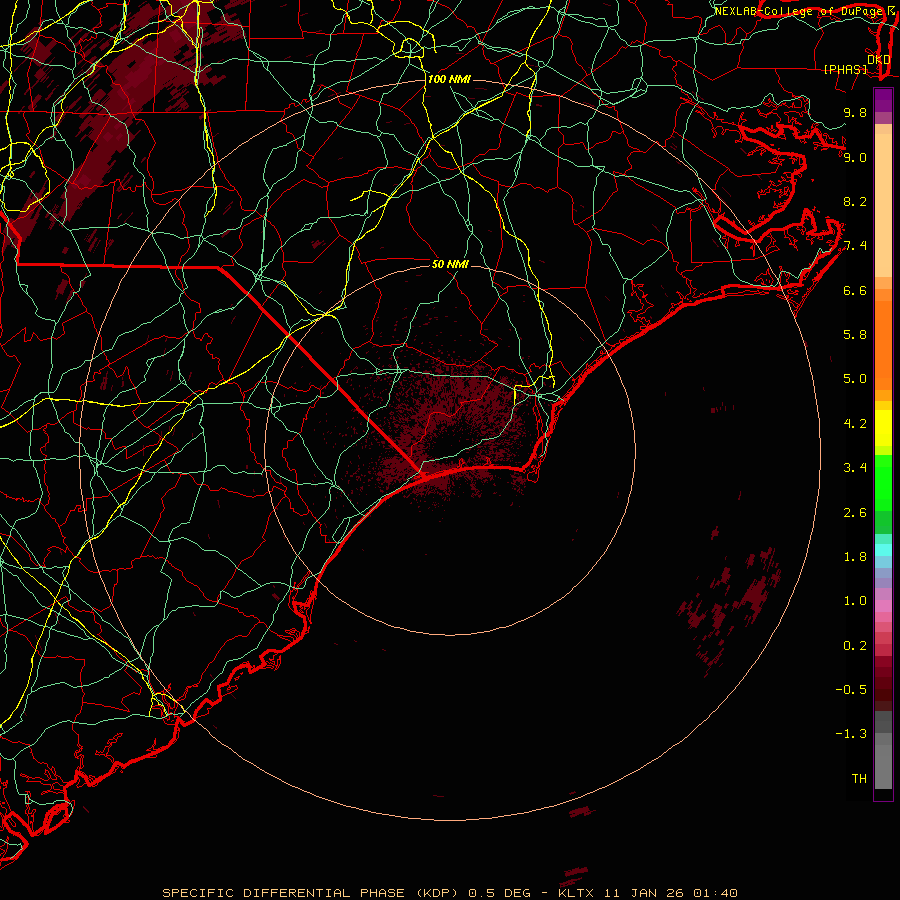Image resolution: width=900 pixels, height=900 pixels.
Task: Click the 6.6 legend value
Action: [855, 290]
